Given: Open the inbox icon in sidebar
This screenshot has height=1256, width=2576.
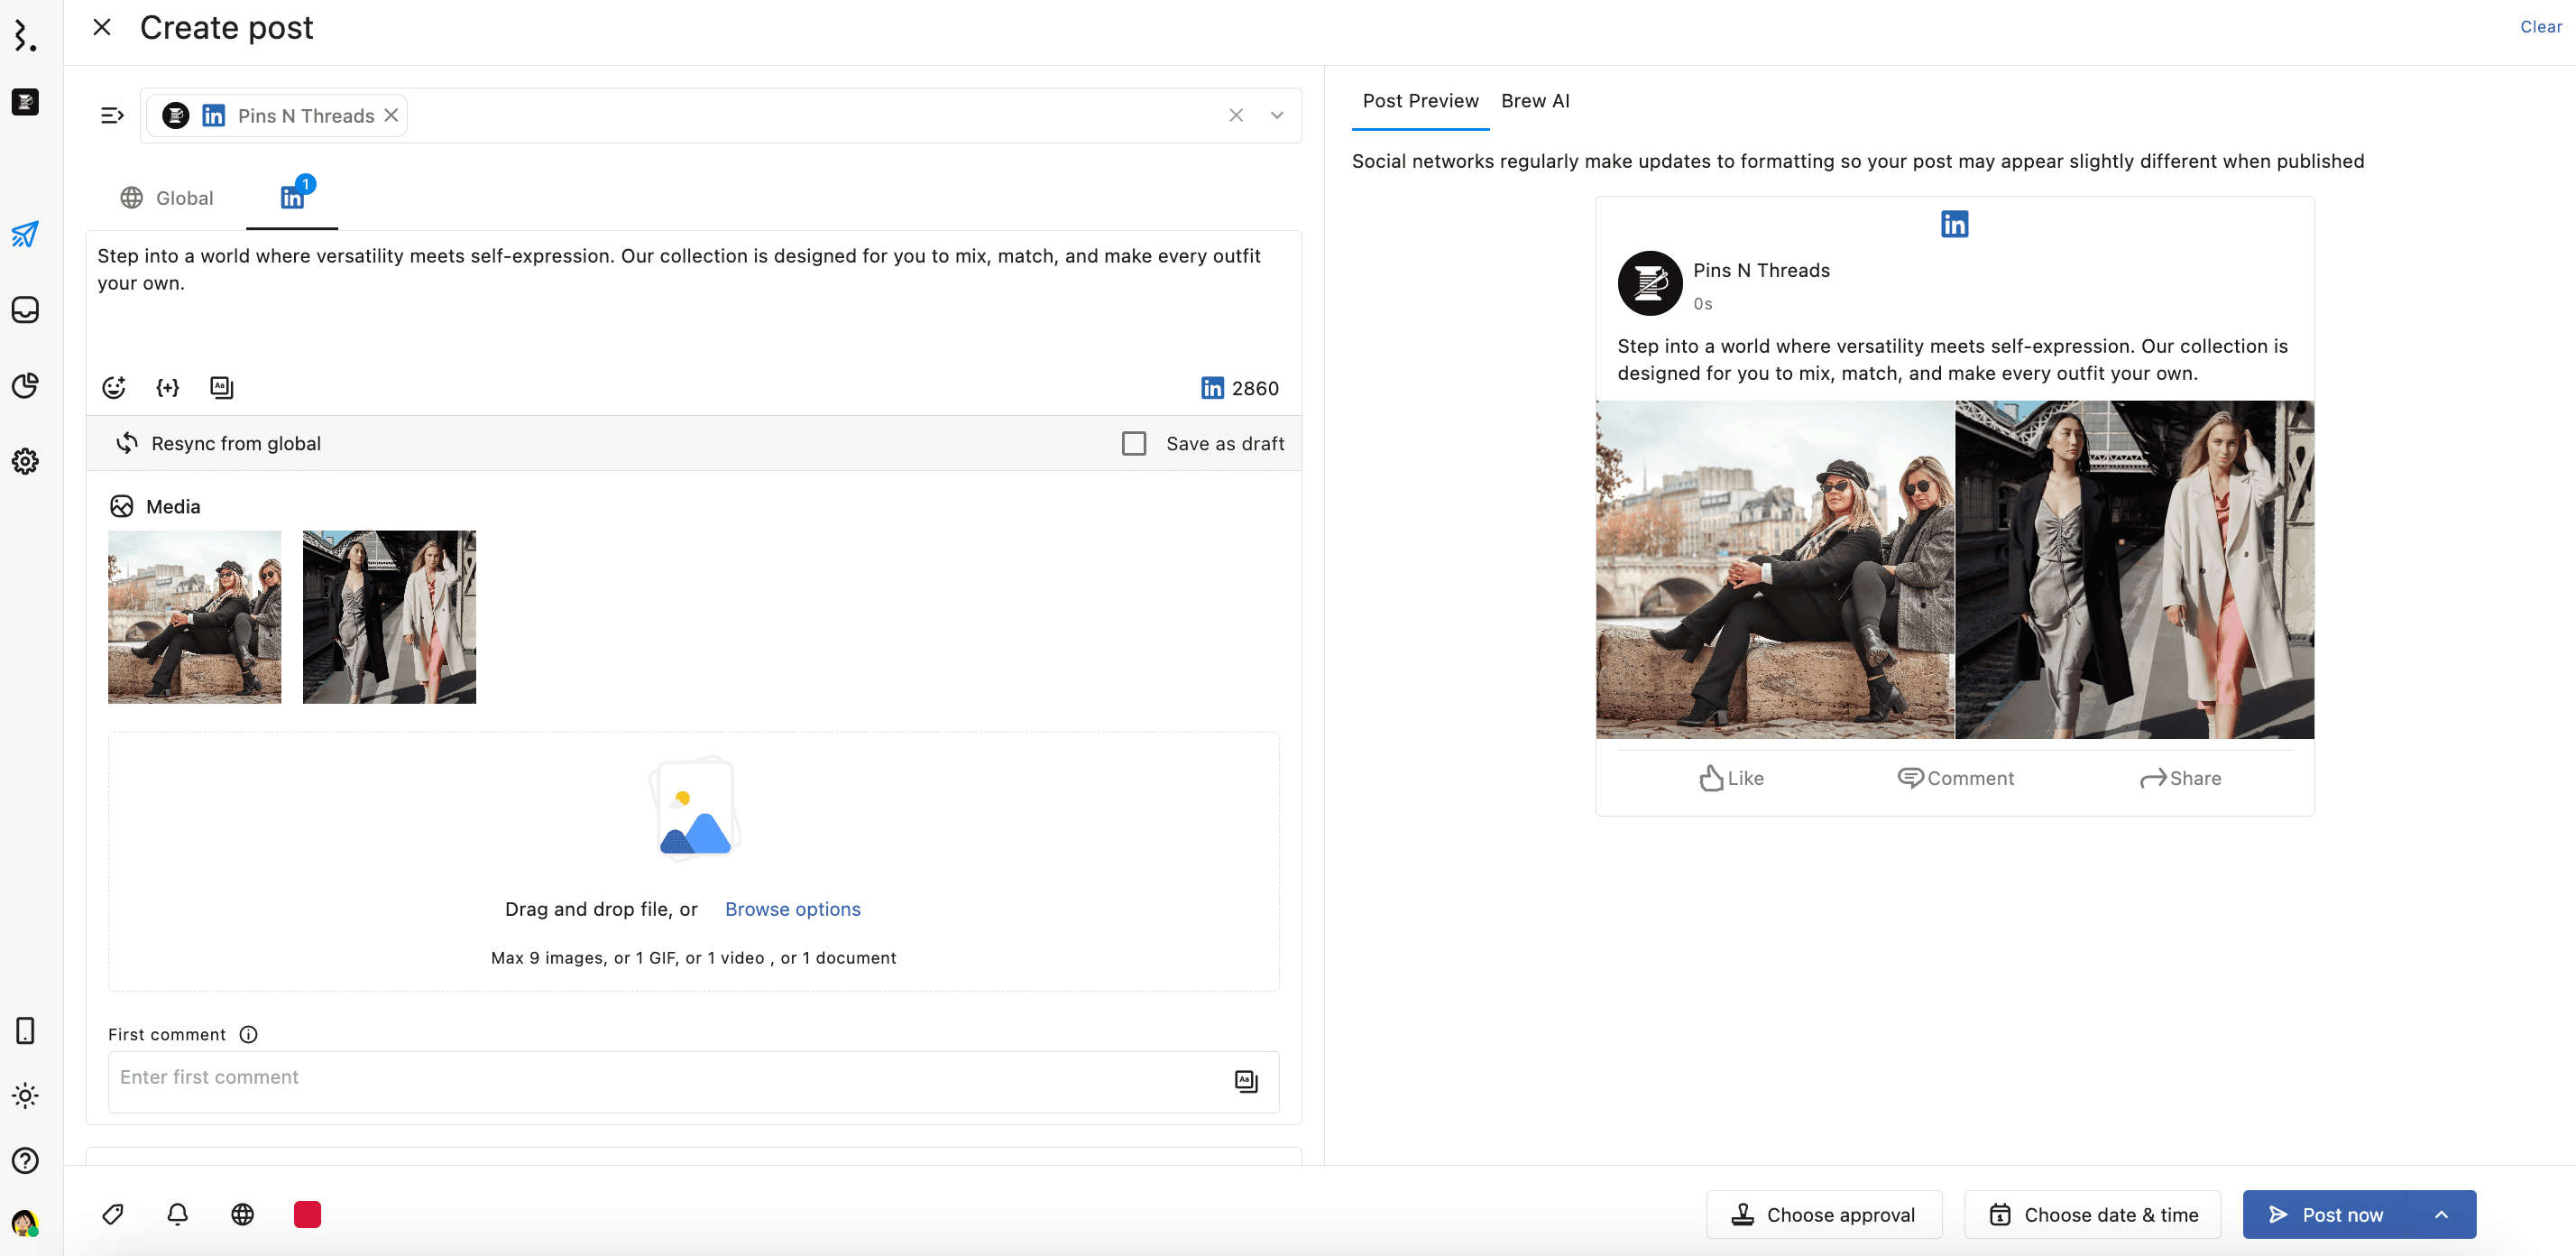Looking at the screenshot, I should coord(25,310).
